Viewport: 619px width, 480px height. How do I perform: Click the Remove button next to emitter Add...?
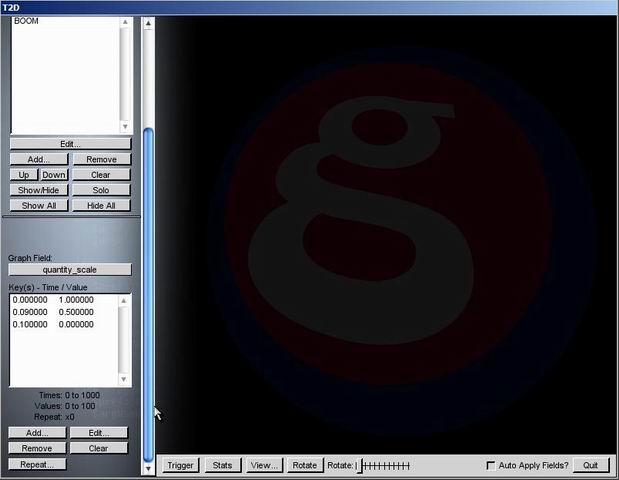[x=101, y=159]
